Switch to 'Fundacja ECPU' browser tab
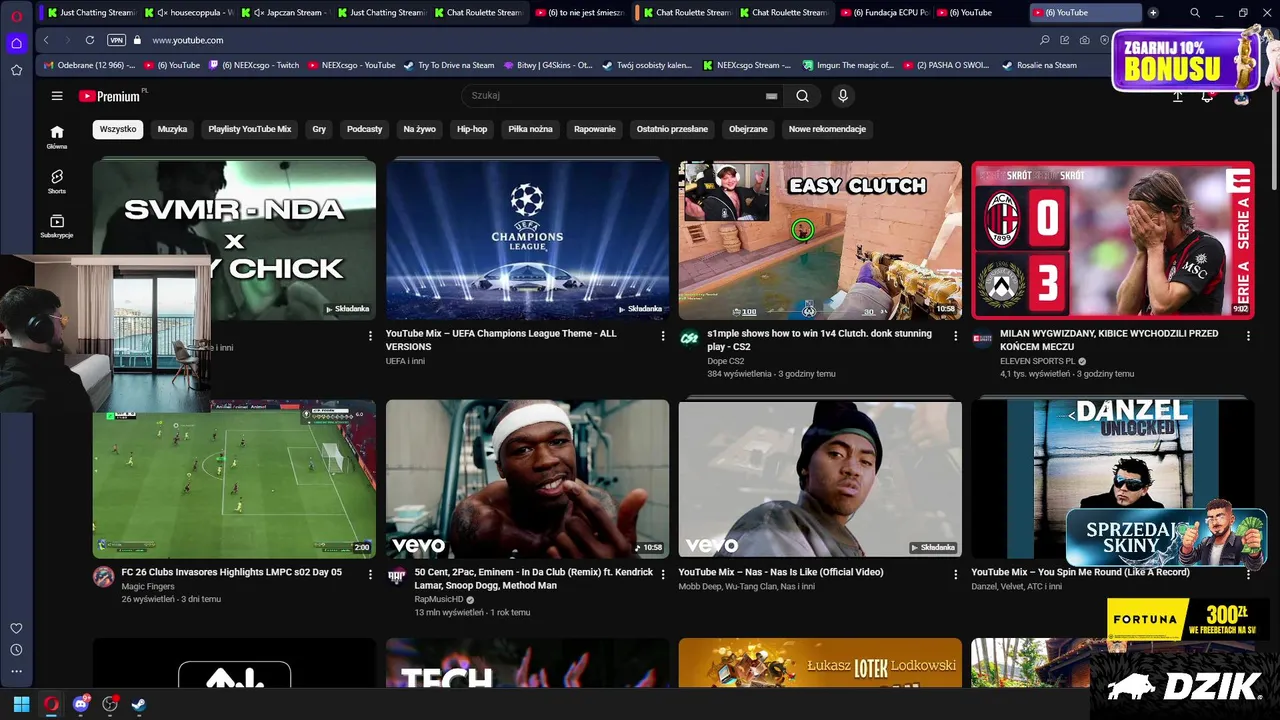The image size is (1280, 720). pyautogui.click(x=884, y=13)
